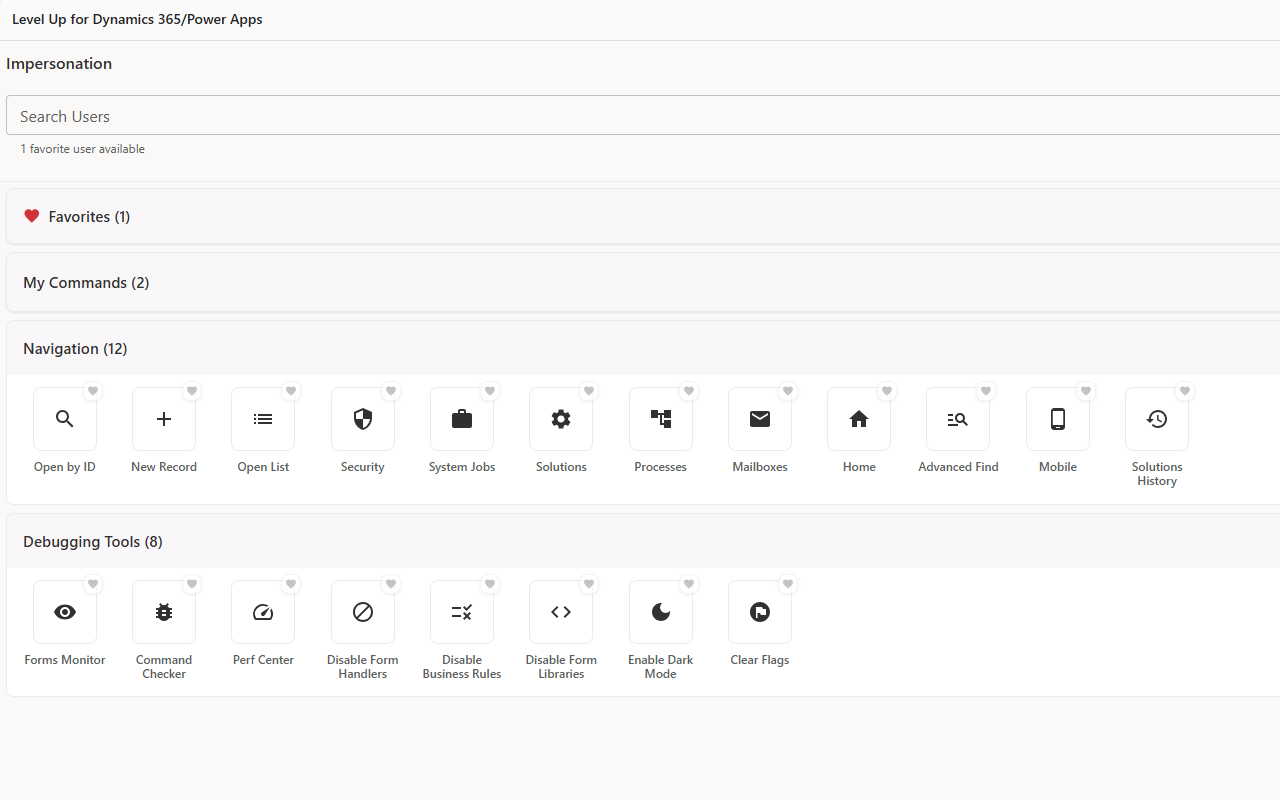Click the Impersonation heading
The height and width of the screenshot is (800, 1280).
[x=59, y=64]
